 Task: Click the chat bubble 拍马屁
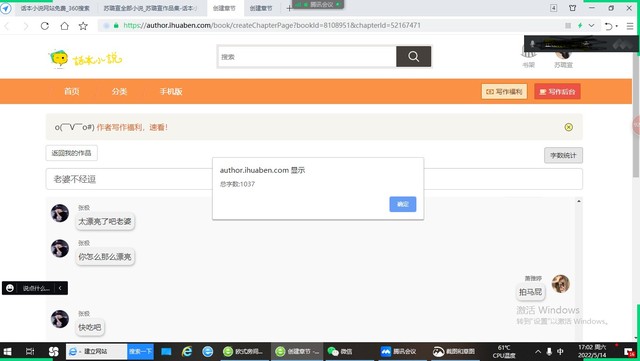(530, 292)
